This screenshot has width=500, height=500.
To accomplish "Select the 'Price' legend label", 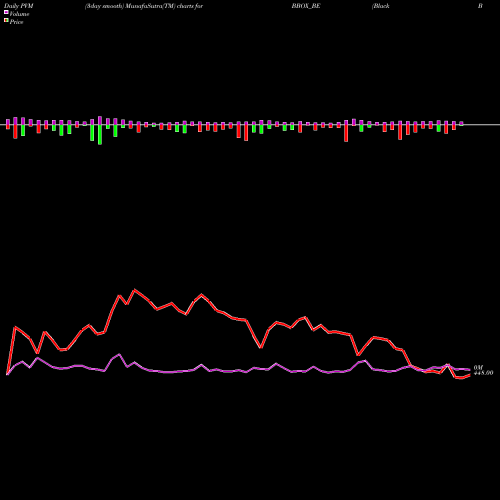I will [16, 22].
